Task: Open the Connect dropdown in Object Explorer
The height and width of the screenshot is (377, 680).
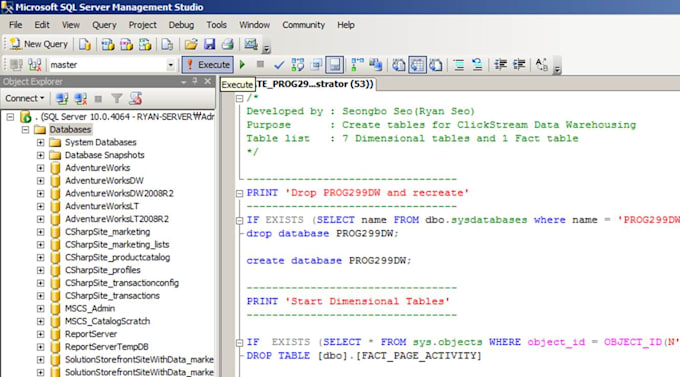Action: pyautogui.click(x=25, y=98)
